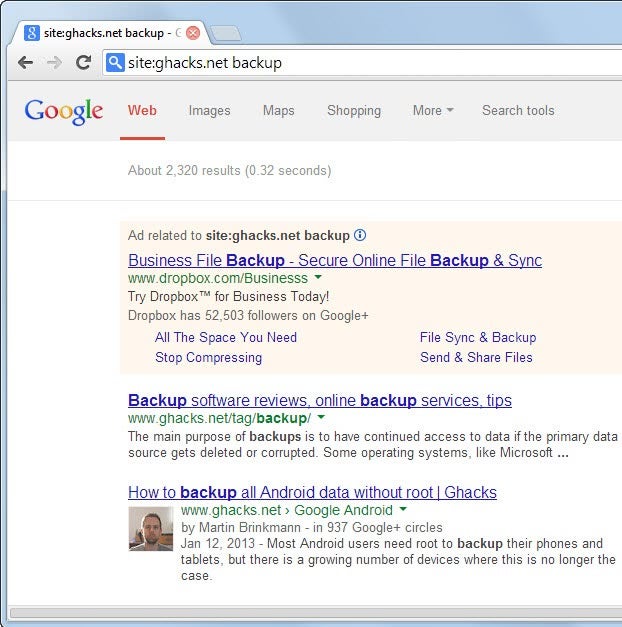Click the address bar with site:ghacks.net backup
Viewport: 622px width, 627px height.
[x=362, y=63]
